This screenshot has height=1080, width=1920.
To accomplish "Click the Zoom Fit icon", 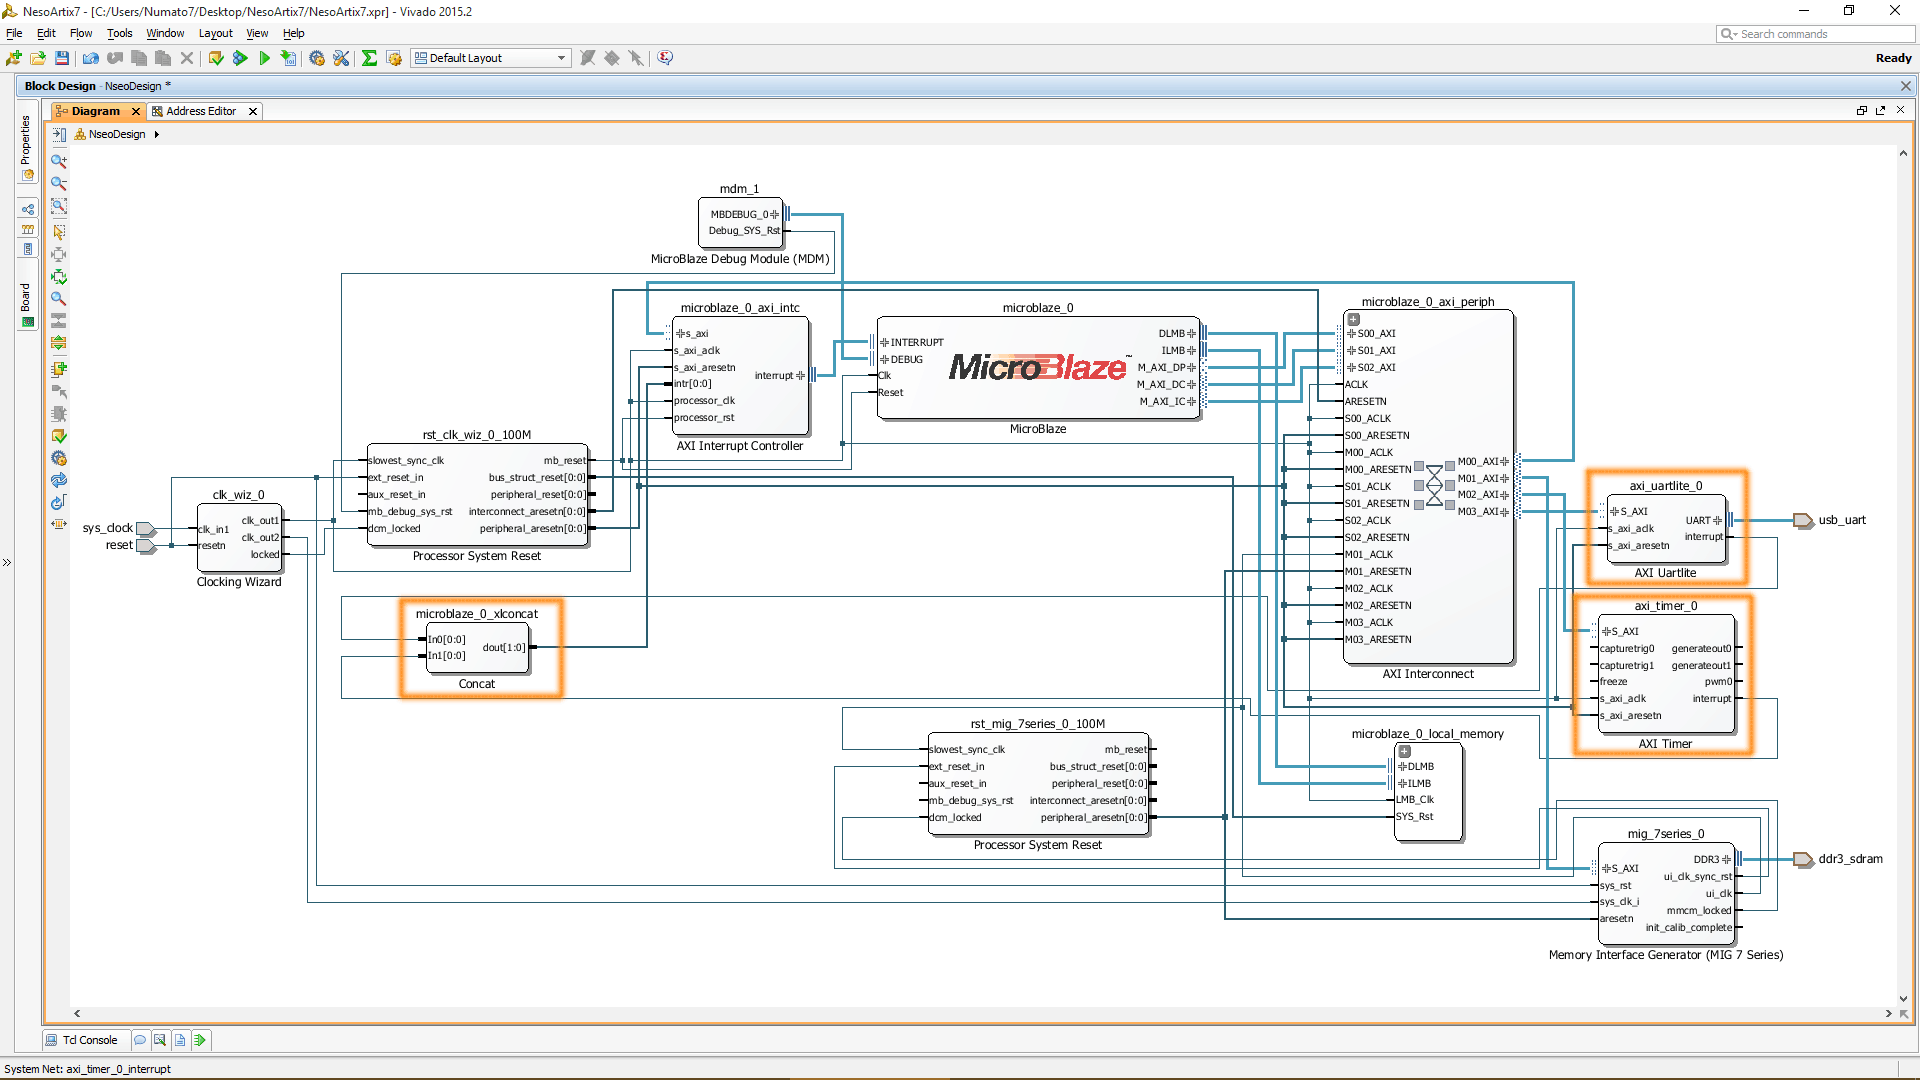I will pyautogui.click(x=59, y=206).
